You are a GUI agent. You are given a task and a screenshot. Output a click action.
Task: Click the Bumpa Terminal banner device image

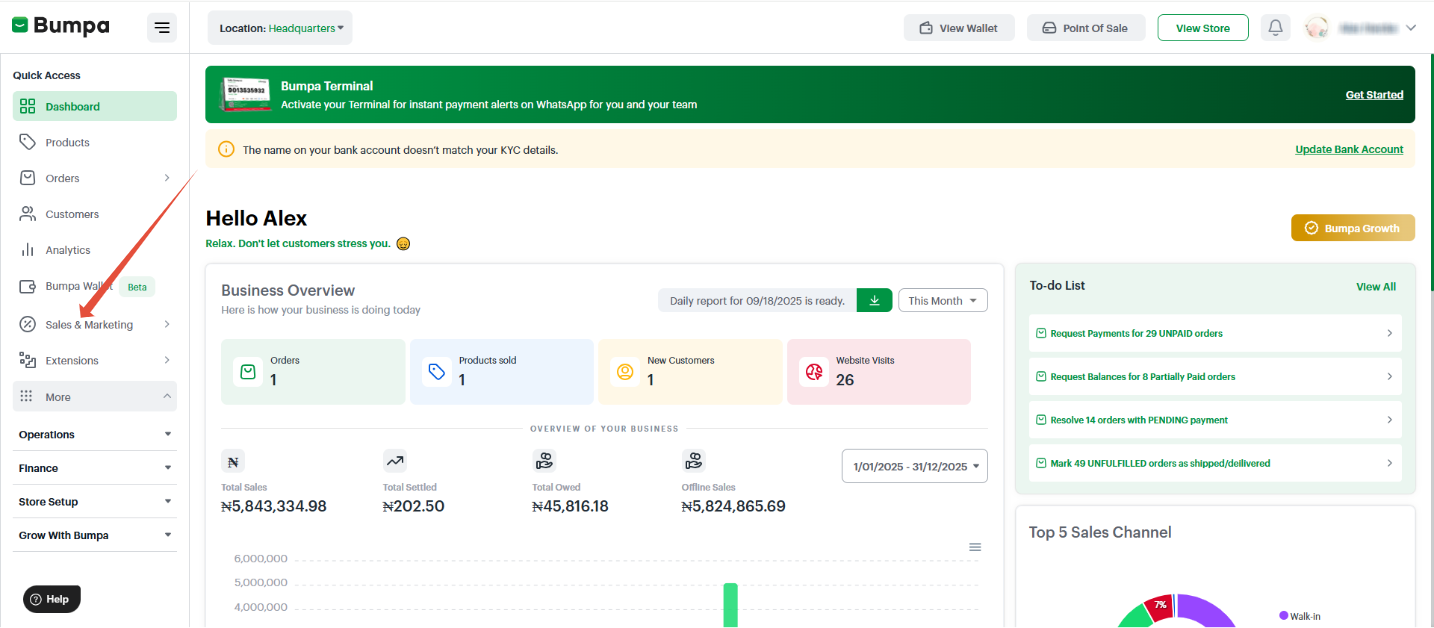coord(248,95)
